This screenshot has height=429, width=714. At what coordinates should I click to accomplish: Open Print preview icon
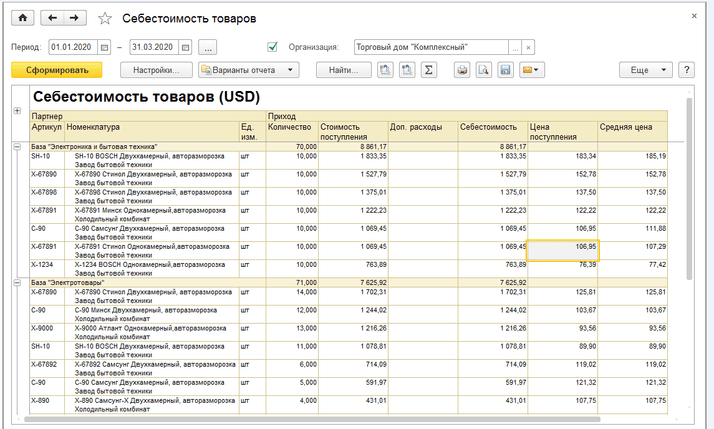click(x=484, y=70)
